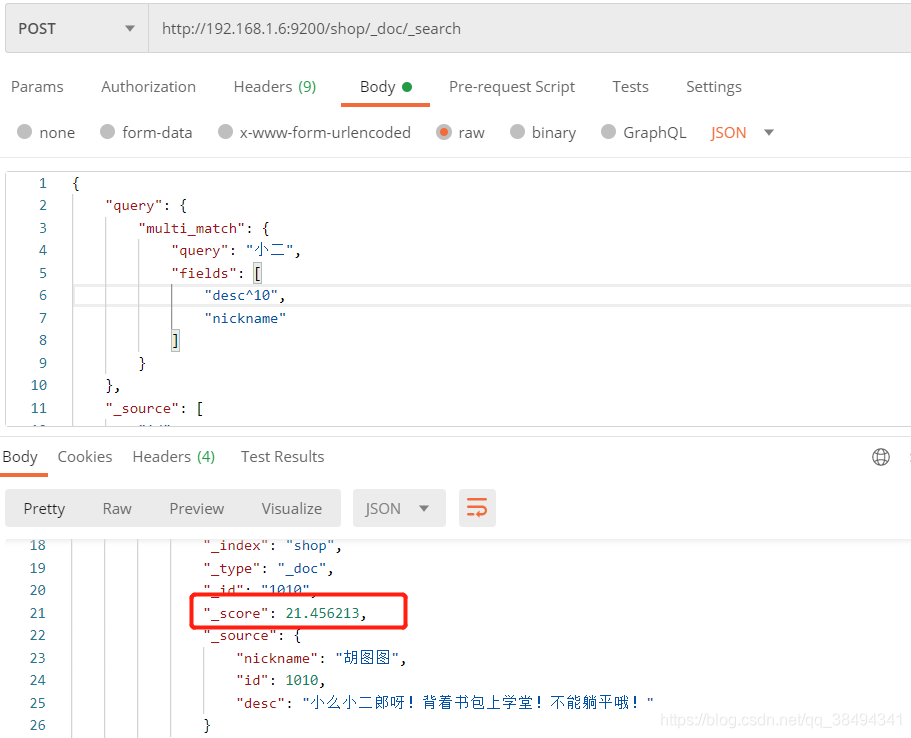Open the Authorization tab

coord(148,87)
